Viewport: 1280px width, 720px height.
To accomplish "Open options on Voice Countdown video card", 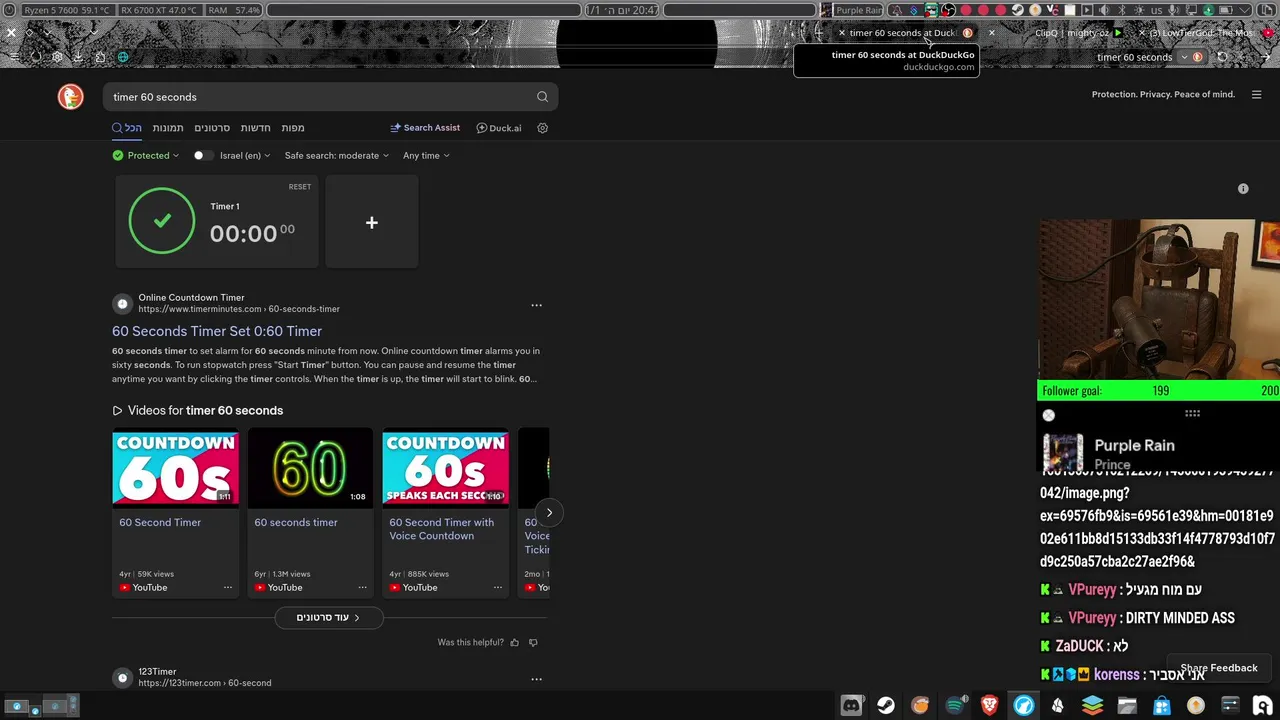I will pyautogui.click(x=497, y=587).
